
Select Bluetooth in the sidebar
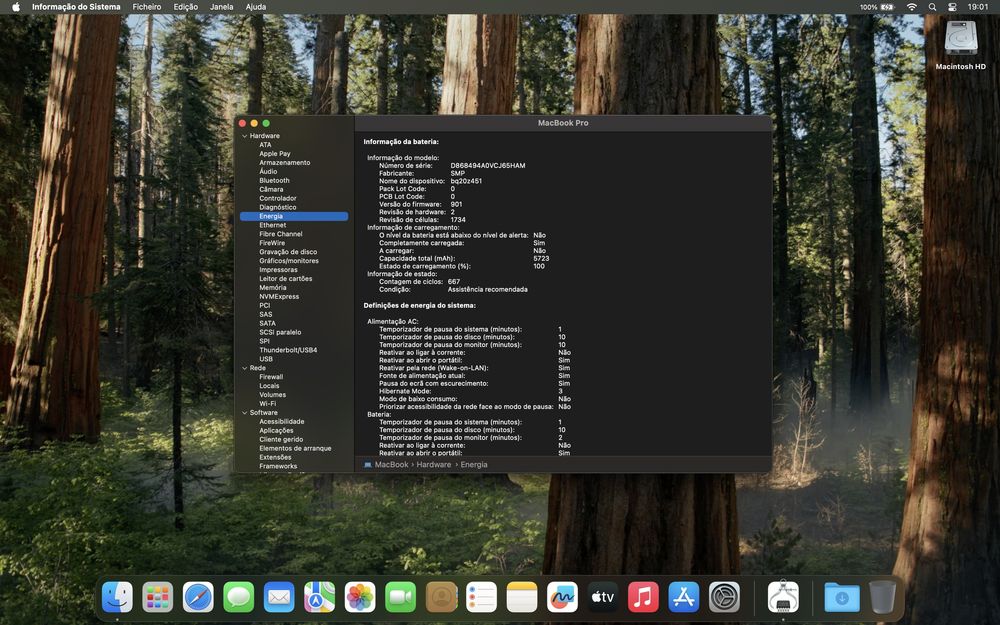click(x=274, y=180)
